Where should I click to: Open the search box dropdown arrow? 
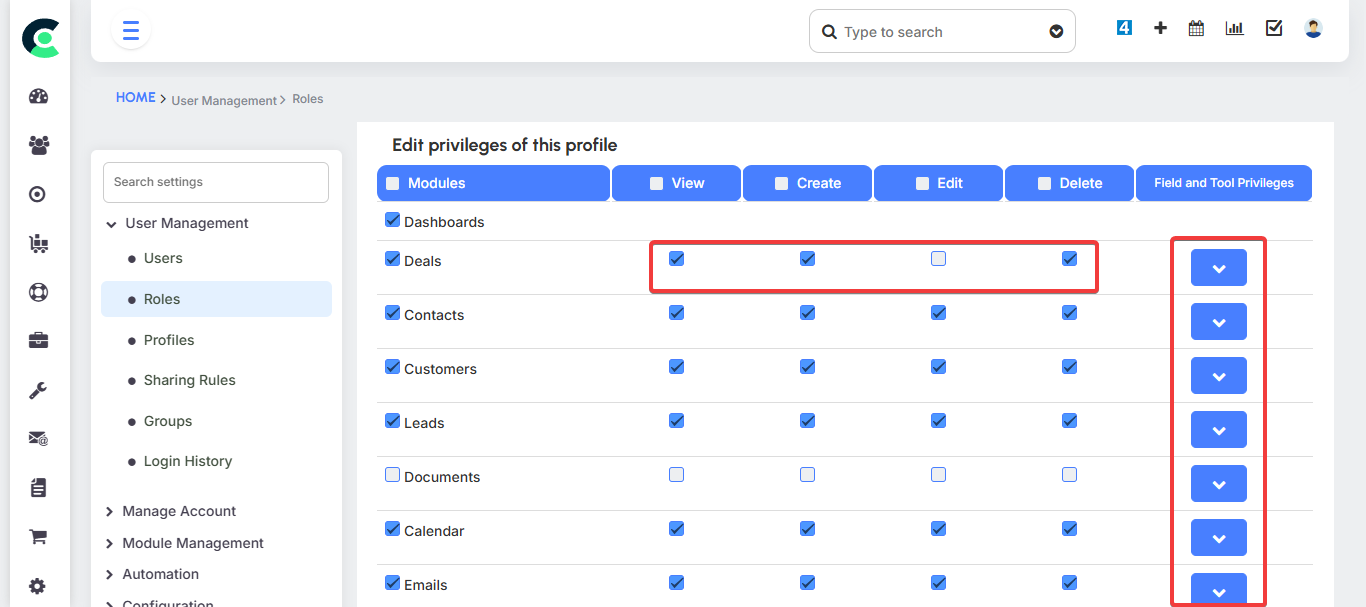pos(1056,32)
